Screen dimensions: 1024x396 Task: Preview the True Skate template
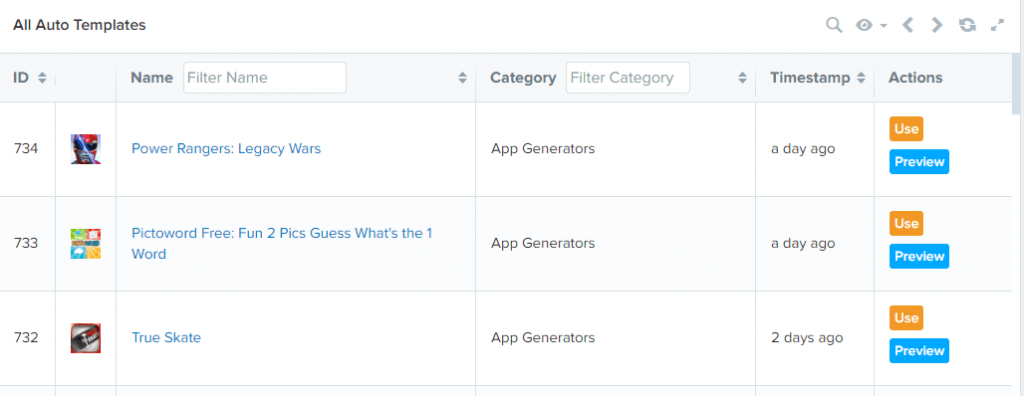coord(919,351)
